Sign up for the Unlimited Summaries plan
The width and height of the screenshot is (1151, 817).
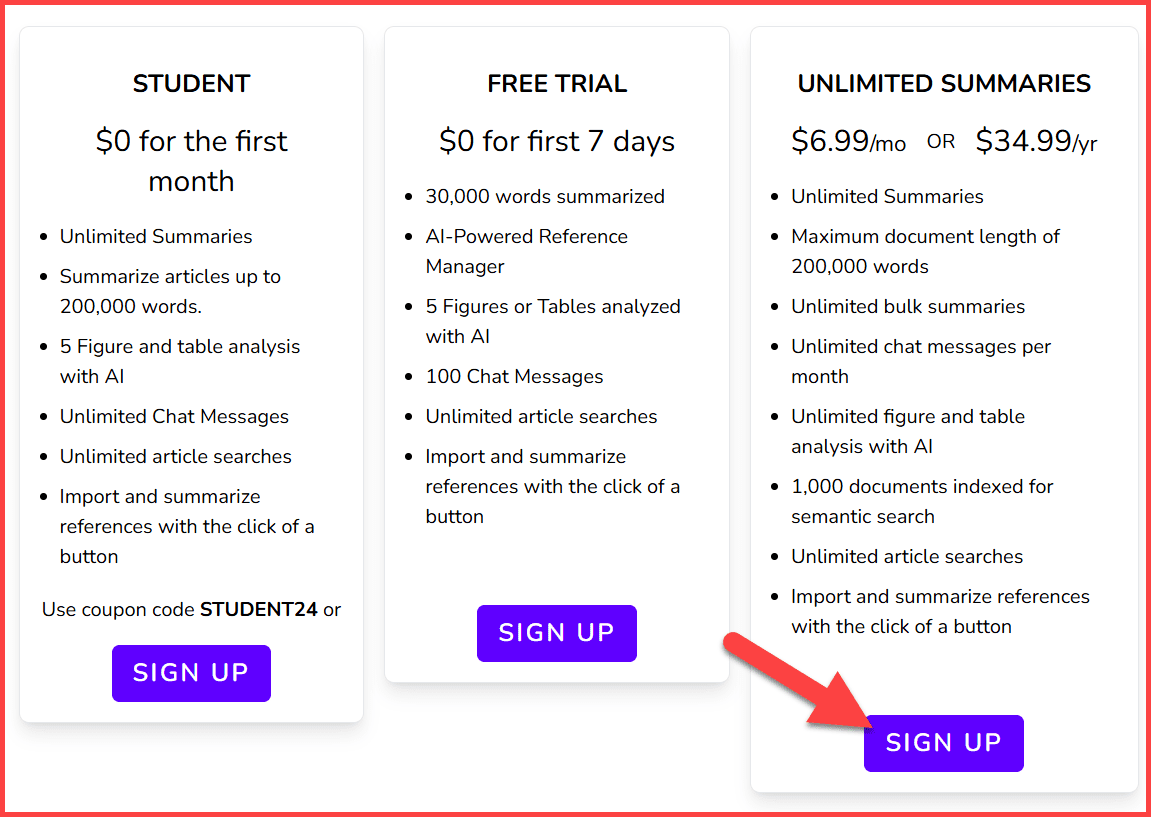point(943,743)
